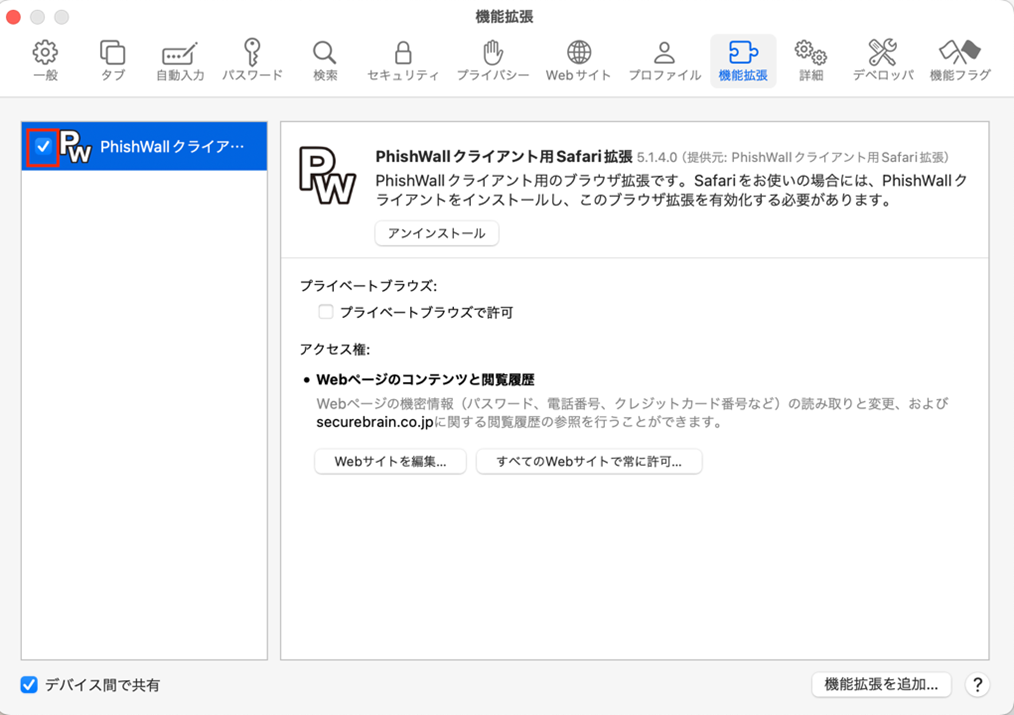Open the 検索 (Search) preferences pane
The width and height of the screenshot is (1014, 715).
(325, 61)
